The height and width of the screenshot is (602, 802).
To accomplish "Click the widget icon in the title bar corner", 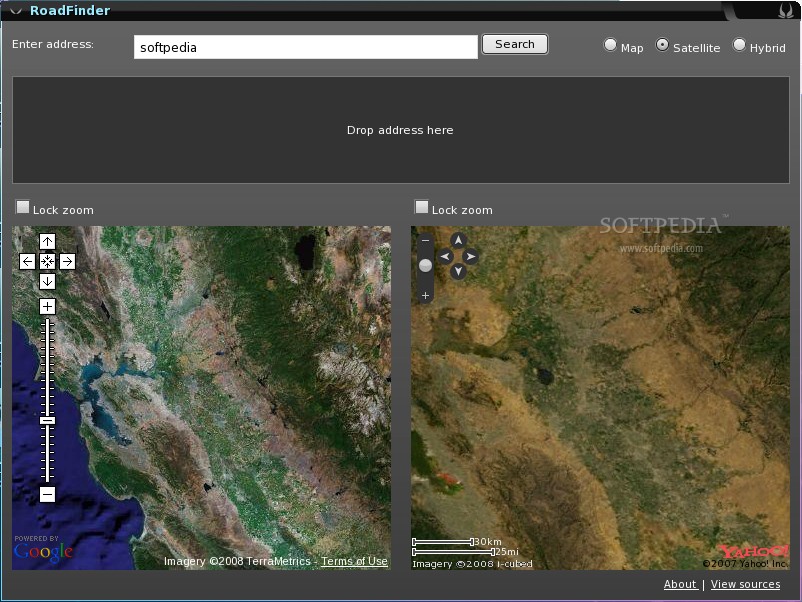I will (785, 10).
